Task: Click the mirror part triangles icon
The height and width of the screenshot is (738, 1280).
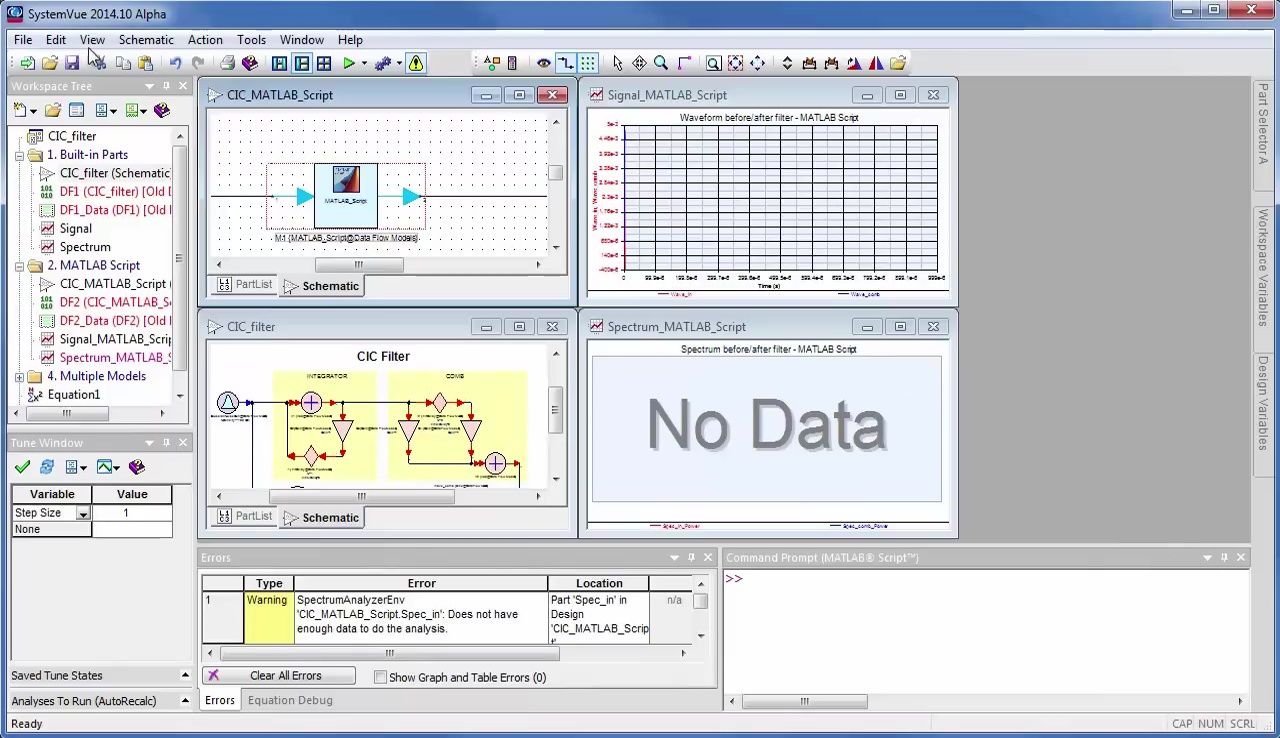Action: tap(875, 63)
